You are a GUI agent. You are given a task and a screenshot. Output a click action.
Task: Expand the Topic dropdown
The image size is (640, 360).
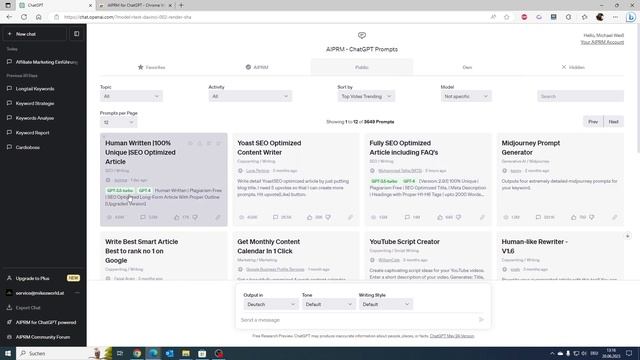pos(131,96)
